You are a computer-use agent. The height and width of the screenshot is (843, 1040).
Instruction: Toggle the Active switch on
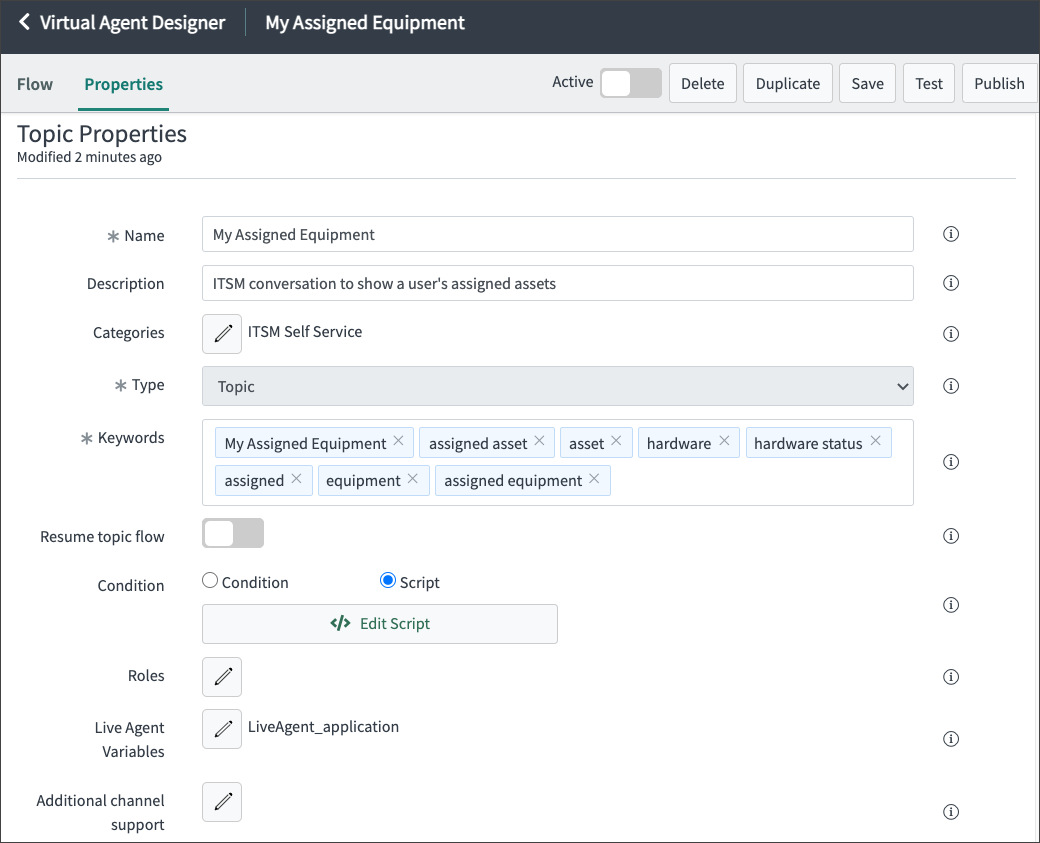point(631,83)
